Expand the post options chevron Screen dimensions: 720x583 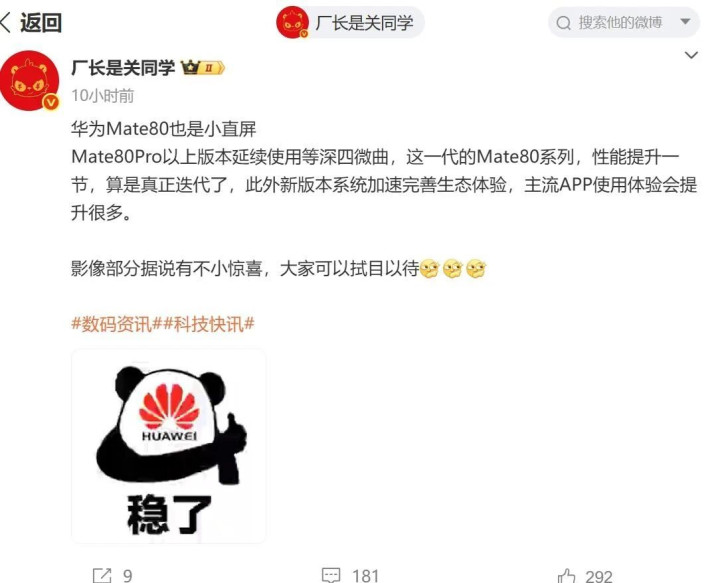tap(691, 55)
